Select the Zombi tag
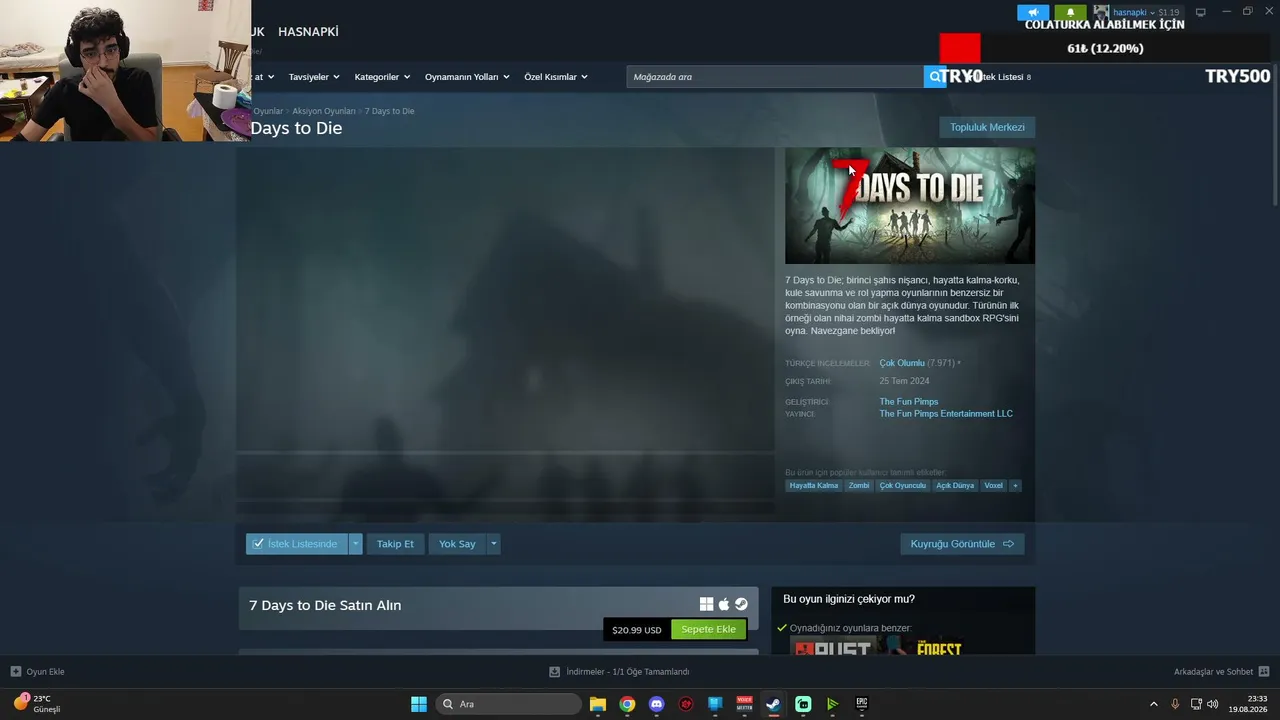 pyautogui.click(x=859, y=486)
